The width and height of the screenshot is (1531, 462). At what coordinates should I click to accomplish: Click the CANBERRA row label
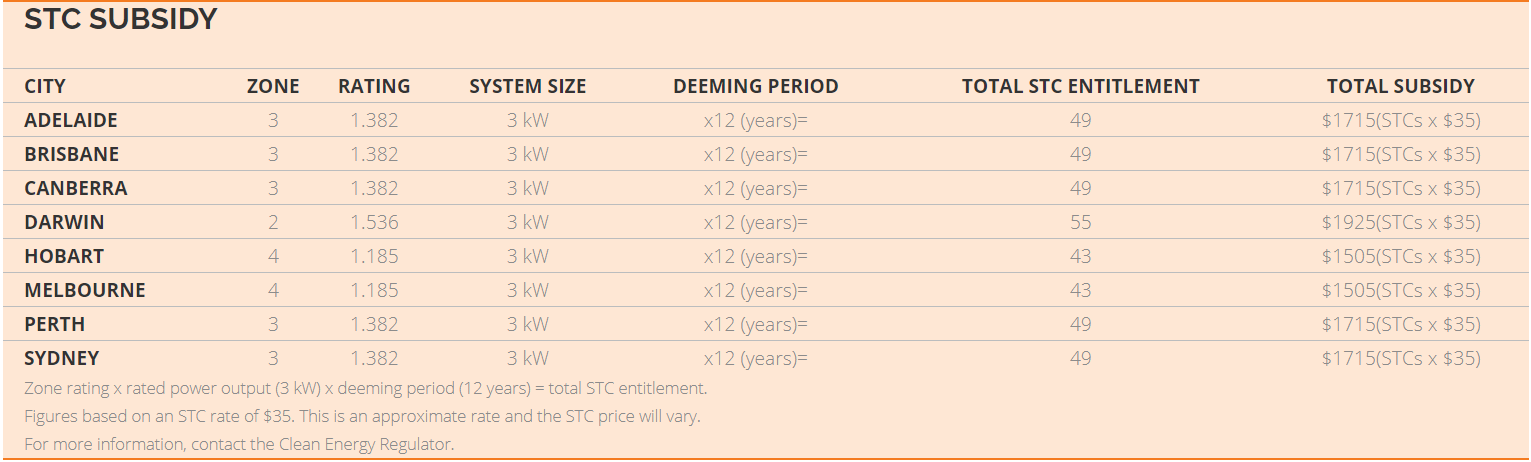tap(76, 188)
